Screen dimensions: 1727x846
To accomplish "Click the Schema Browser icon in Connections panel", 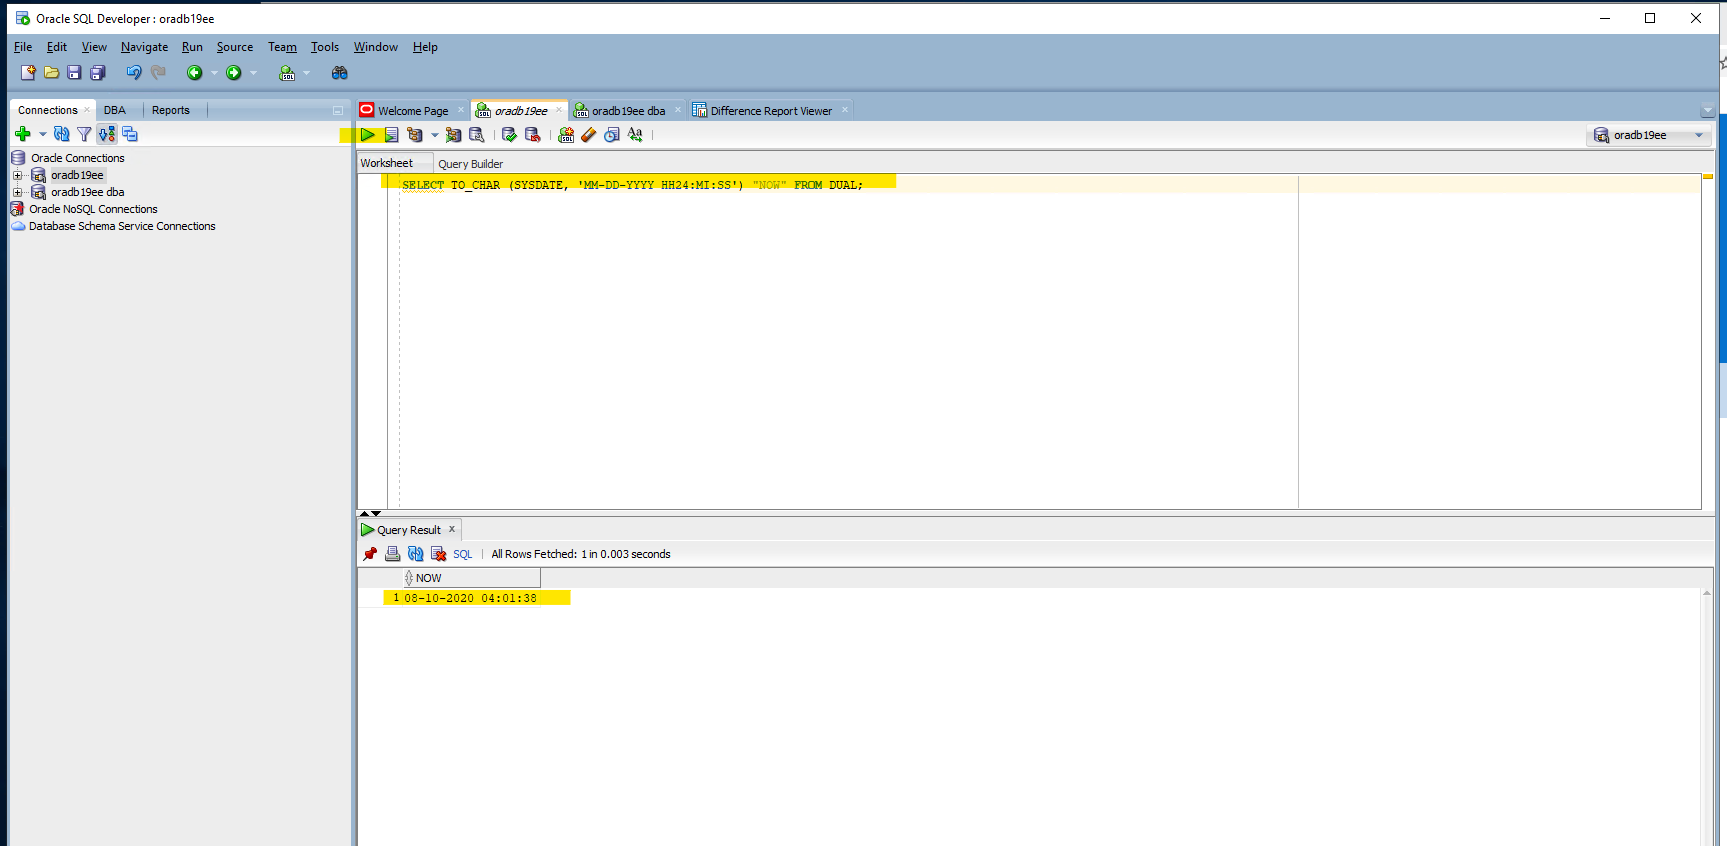I will (x=107, y=134).
